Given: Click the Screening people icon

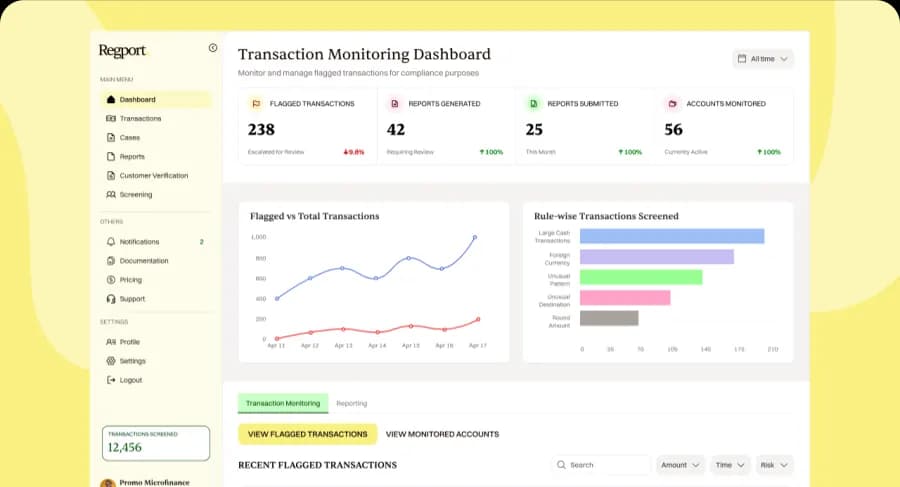Looking at the screenshot, I should pos(111,195).
